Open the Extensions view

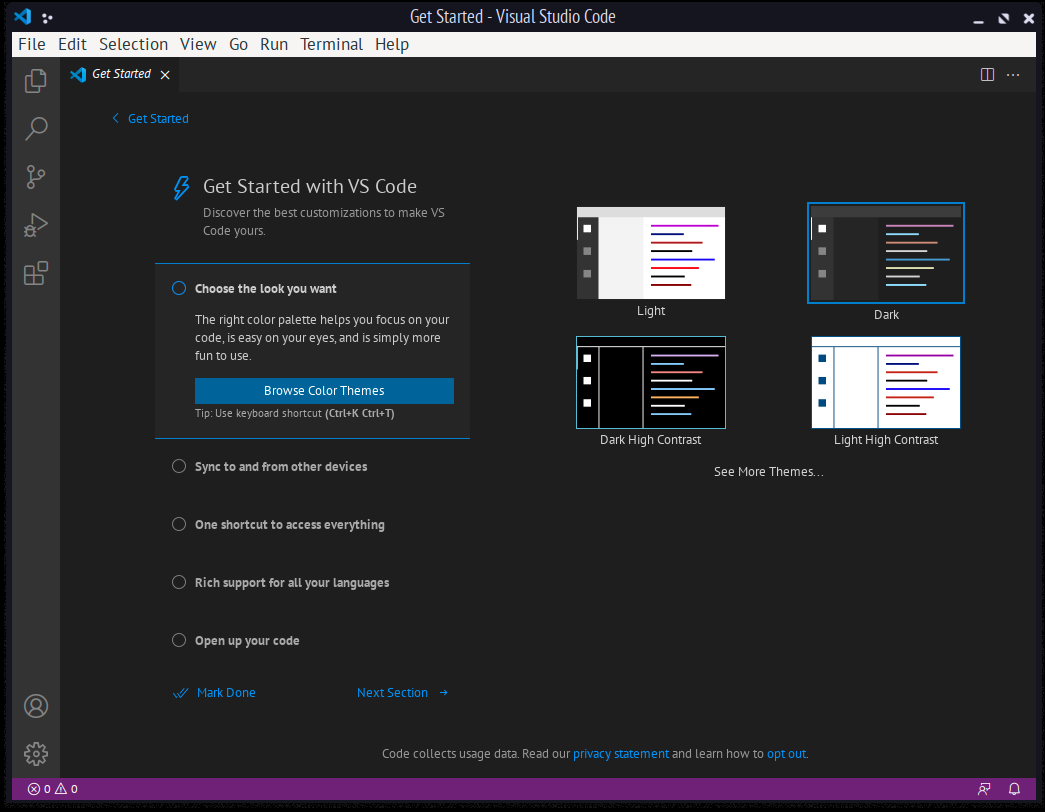tap(36, 273)
